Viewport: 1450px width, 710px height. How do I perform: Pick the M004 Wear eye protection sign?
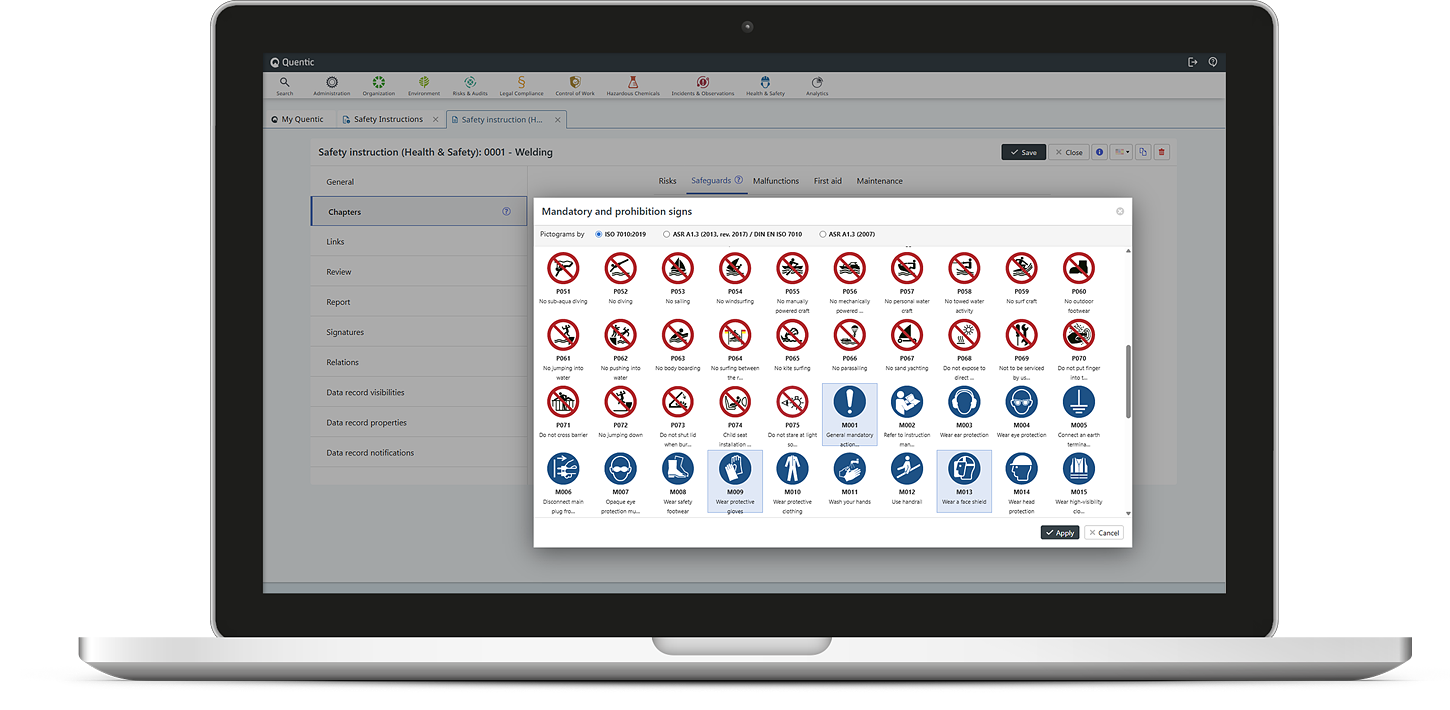(1021, 403)
